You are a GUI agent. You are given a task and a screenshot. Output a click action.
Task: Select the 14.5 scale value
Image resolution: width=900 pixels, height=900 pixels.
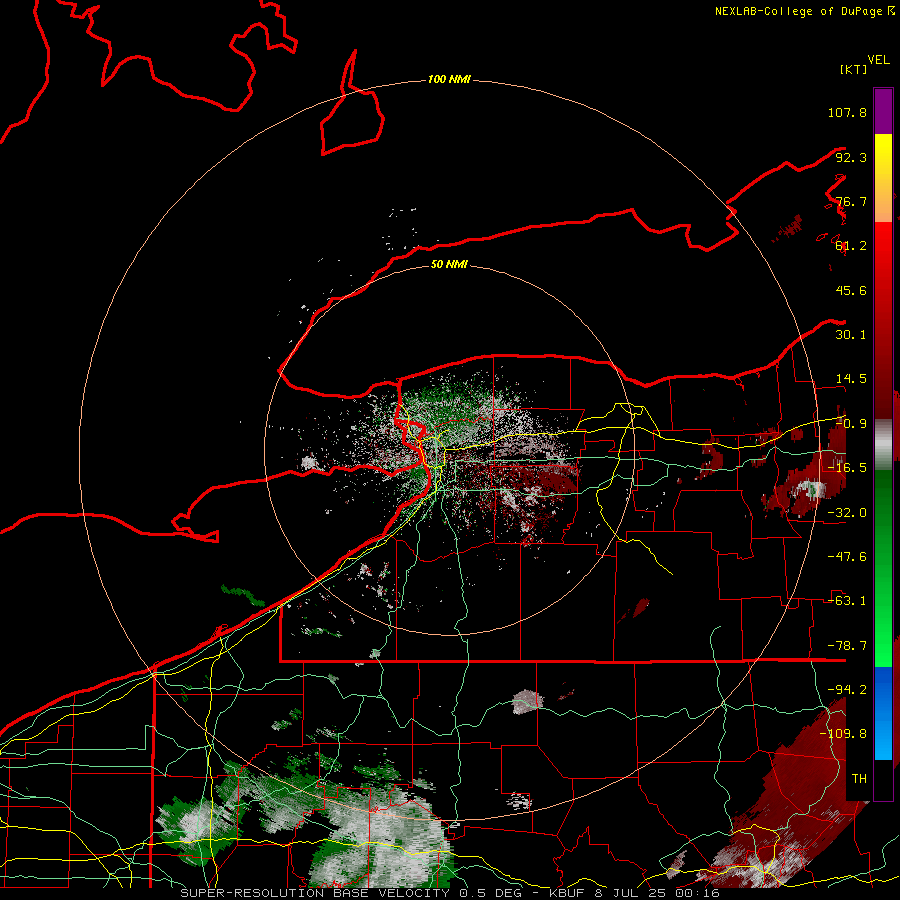coord(851,379)
